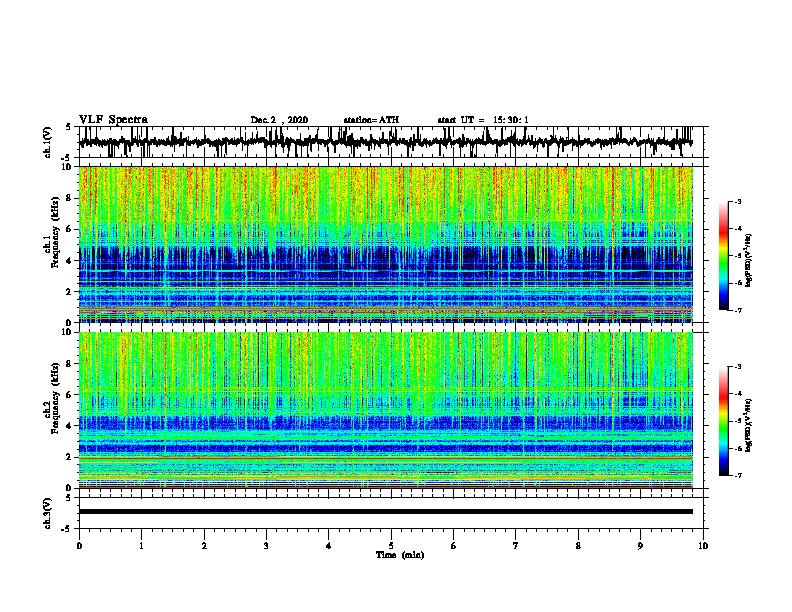
Task: Click the "6" kHz tick on ch.2 frequency axis
Action: point(70,395)
